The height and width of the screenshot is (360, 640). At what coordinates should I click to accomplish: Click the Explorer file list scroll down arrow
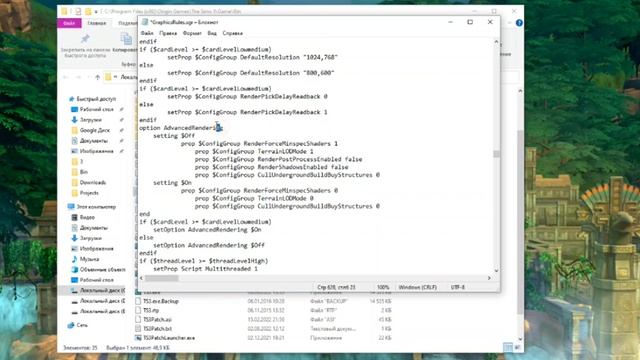coord(520,338)
